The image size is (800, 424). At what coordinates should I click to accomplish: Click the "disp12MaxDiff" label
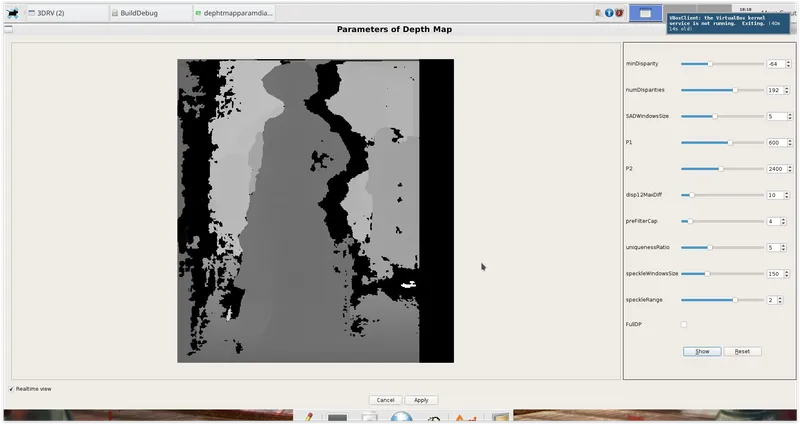(644, 195)
